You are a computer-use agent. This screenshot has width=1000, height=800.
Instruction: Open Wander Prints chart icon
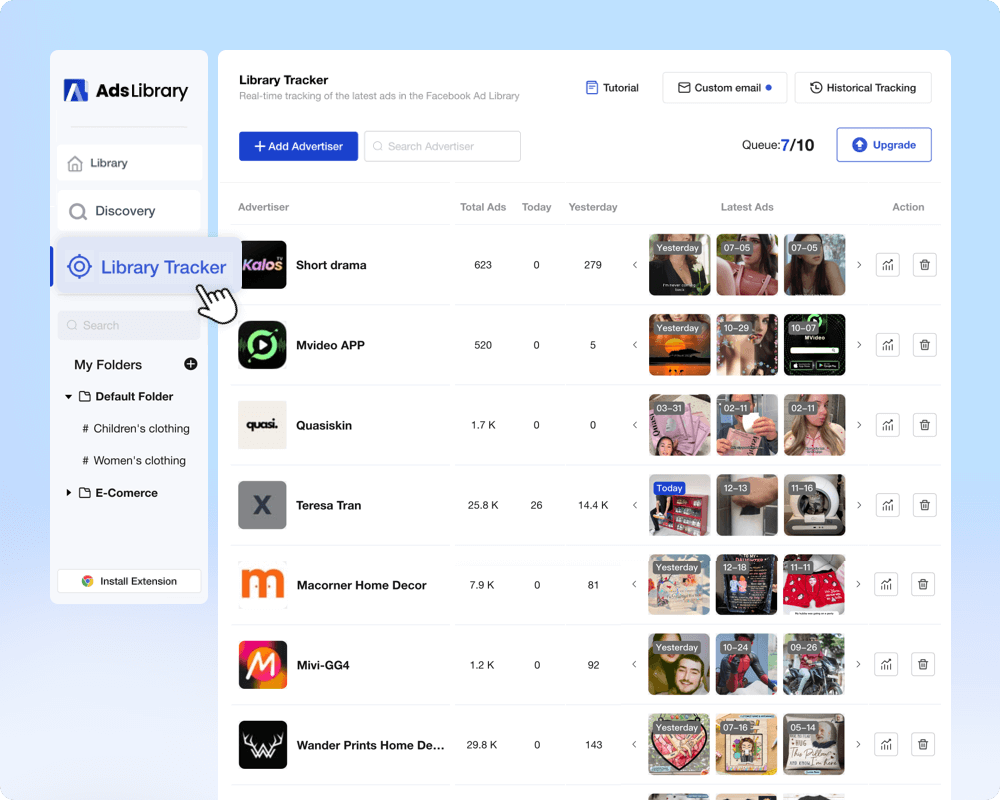pos(886,744)
